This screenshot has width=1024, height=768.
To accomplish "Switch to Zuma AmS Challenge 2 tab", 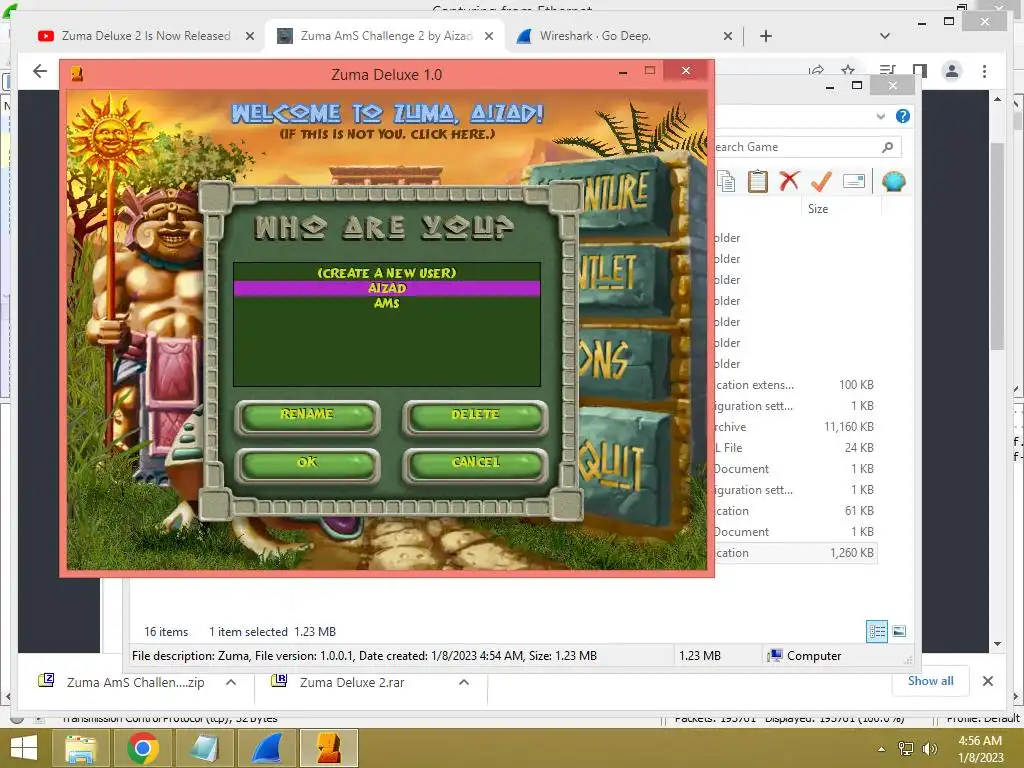I will [385, 36].
